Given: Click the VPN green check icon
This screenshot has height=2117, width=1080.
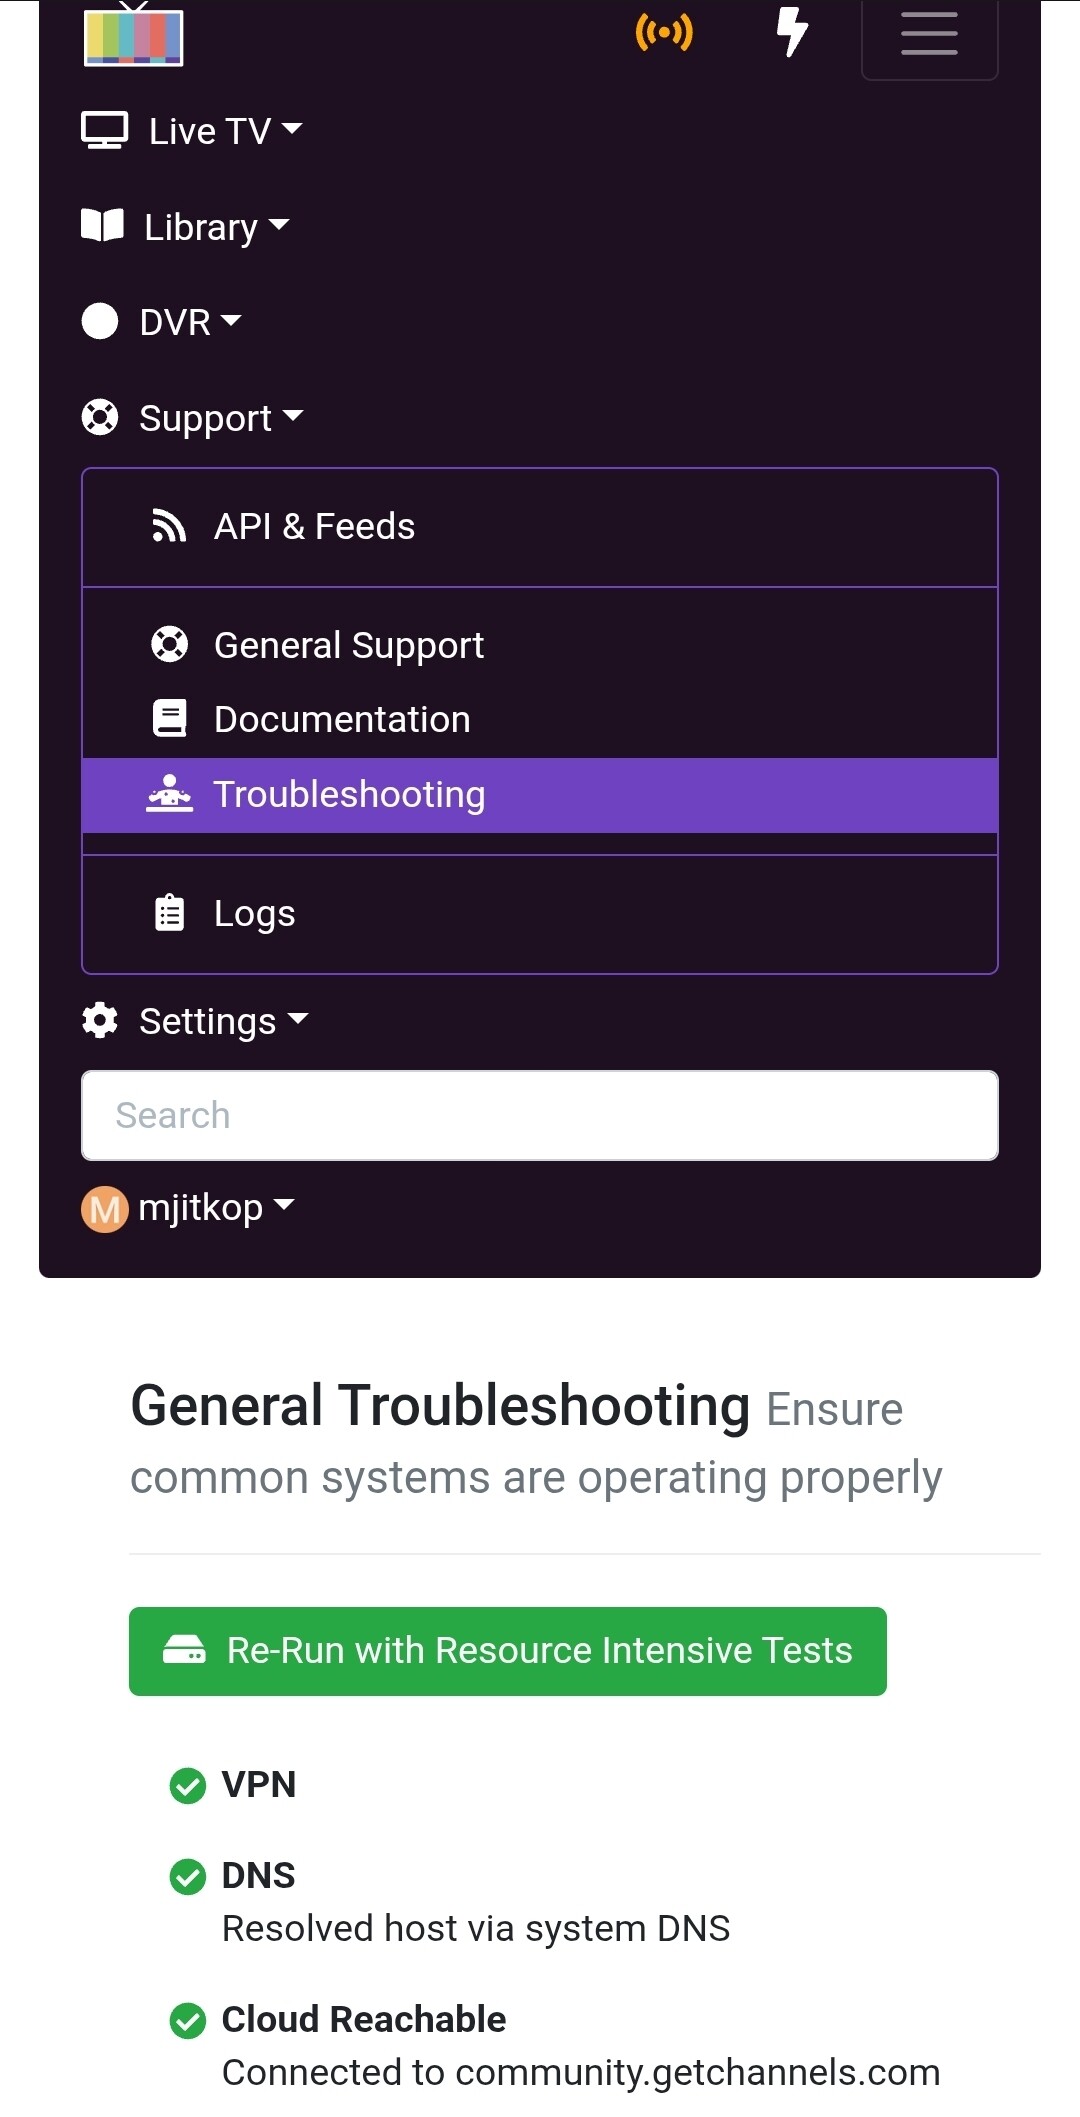Looking at the screenshot, I should pyautogui.click(x=188, y=1785).
